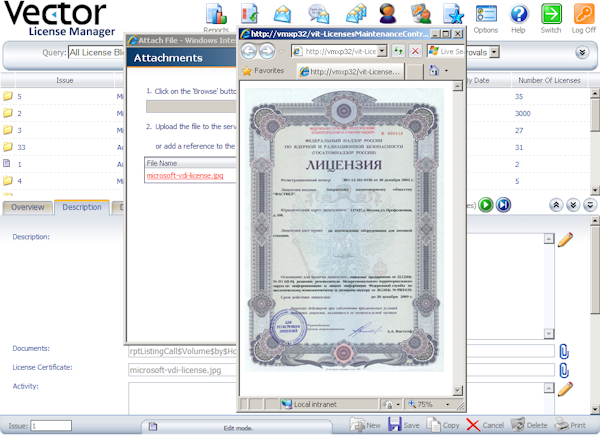Click Copy in the bottom toolbar
Screen dimensions: 600x435
pos(443,425)
